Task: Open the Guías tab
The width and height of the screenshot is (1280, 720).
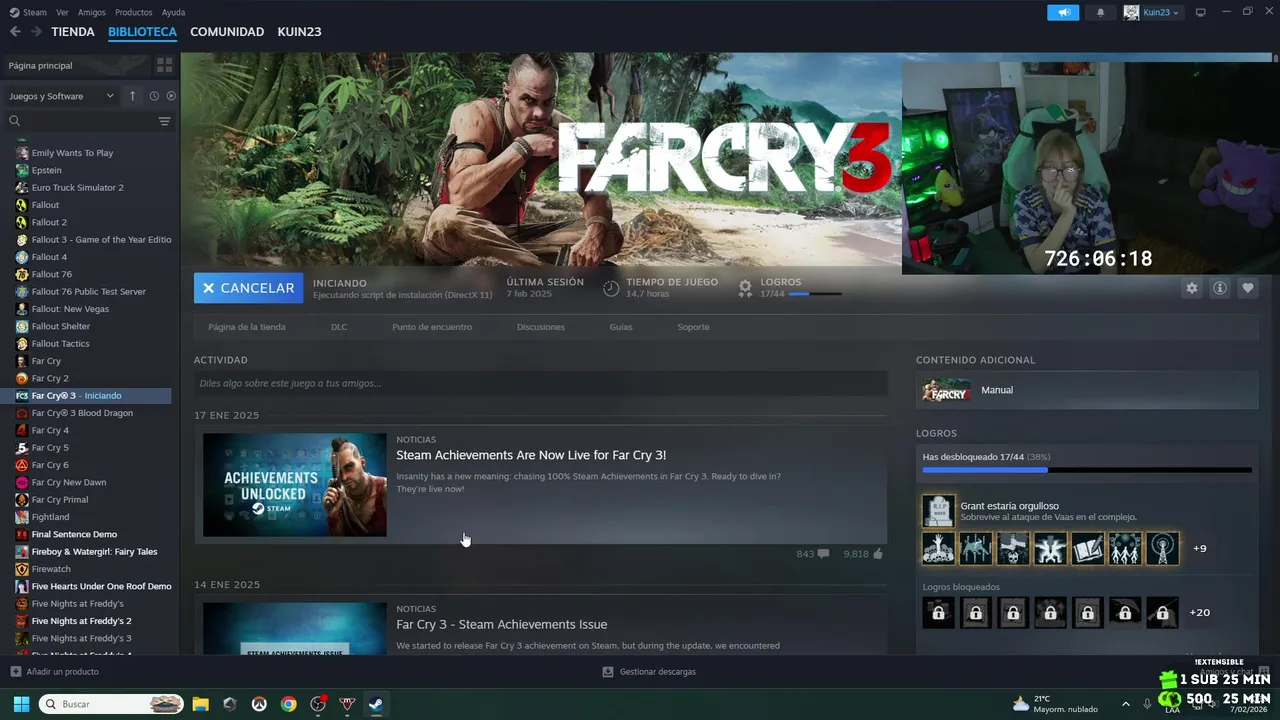Action: tap(621, 327)
